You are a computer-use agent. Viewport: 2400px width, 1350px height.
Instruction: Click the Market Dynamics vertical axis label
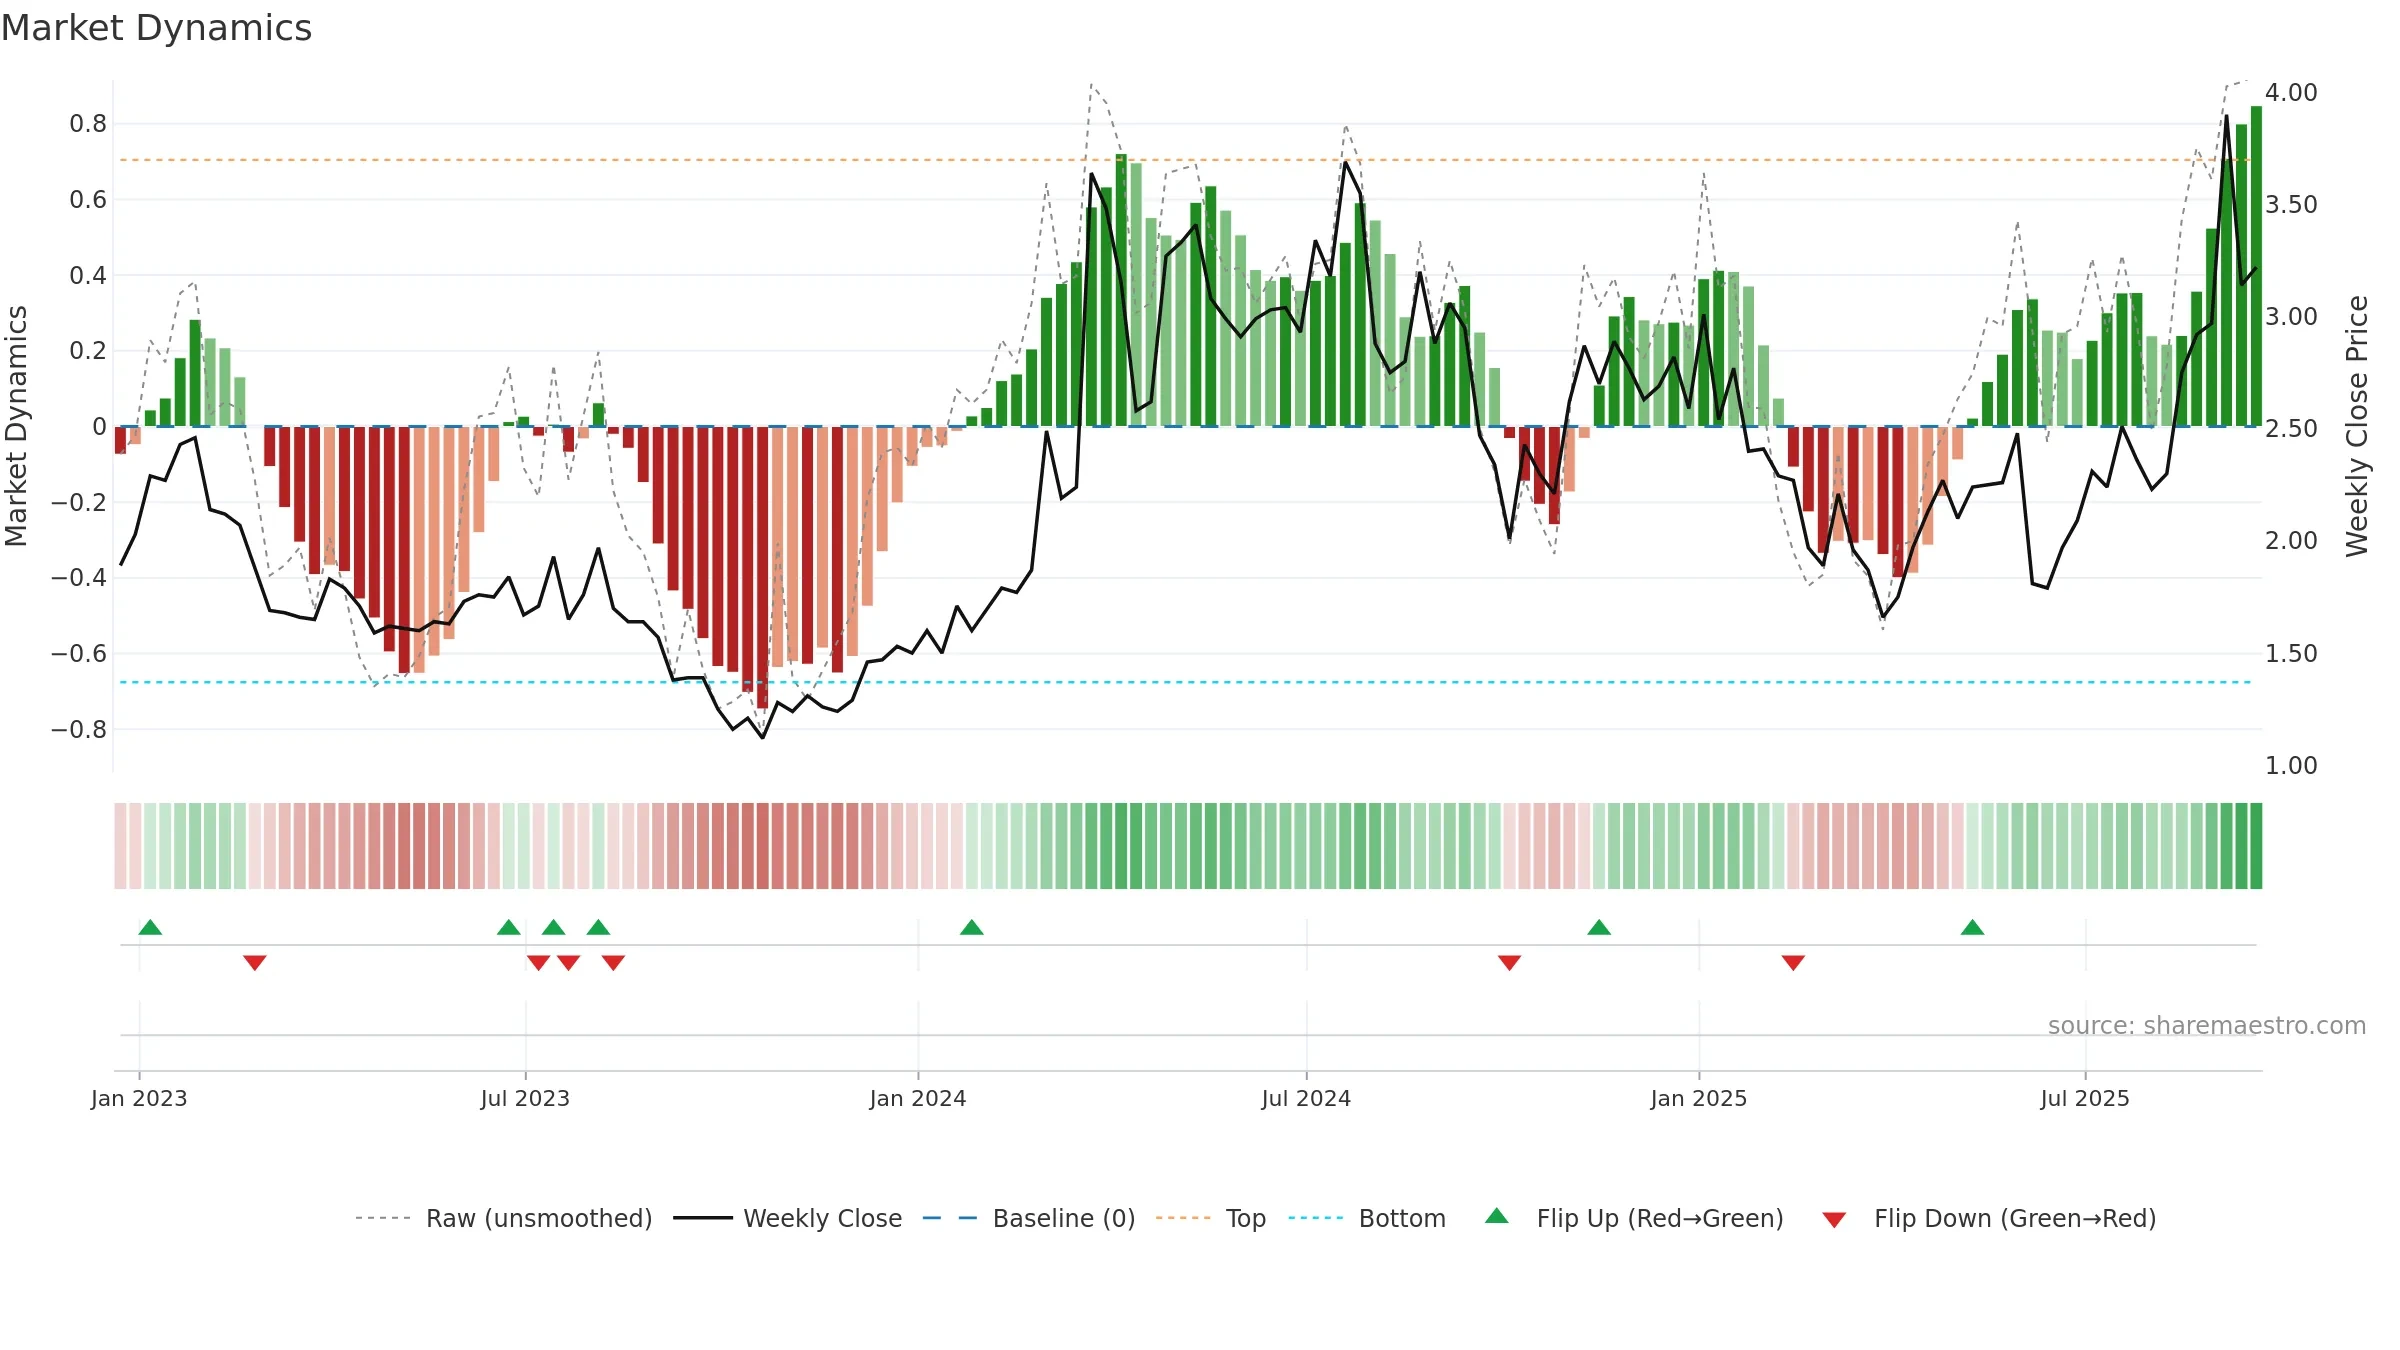tap(16, 426)
